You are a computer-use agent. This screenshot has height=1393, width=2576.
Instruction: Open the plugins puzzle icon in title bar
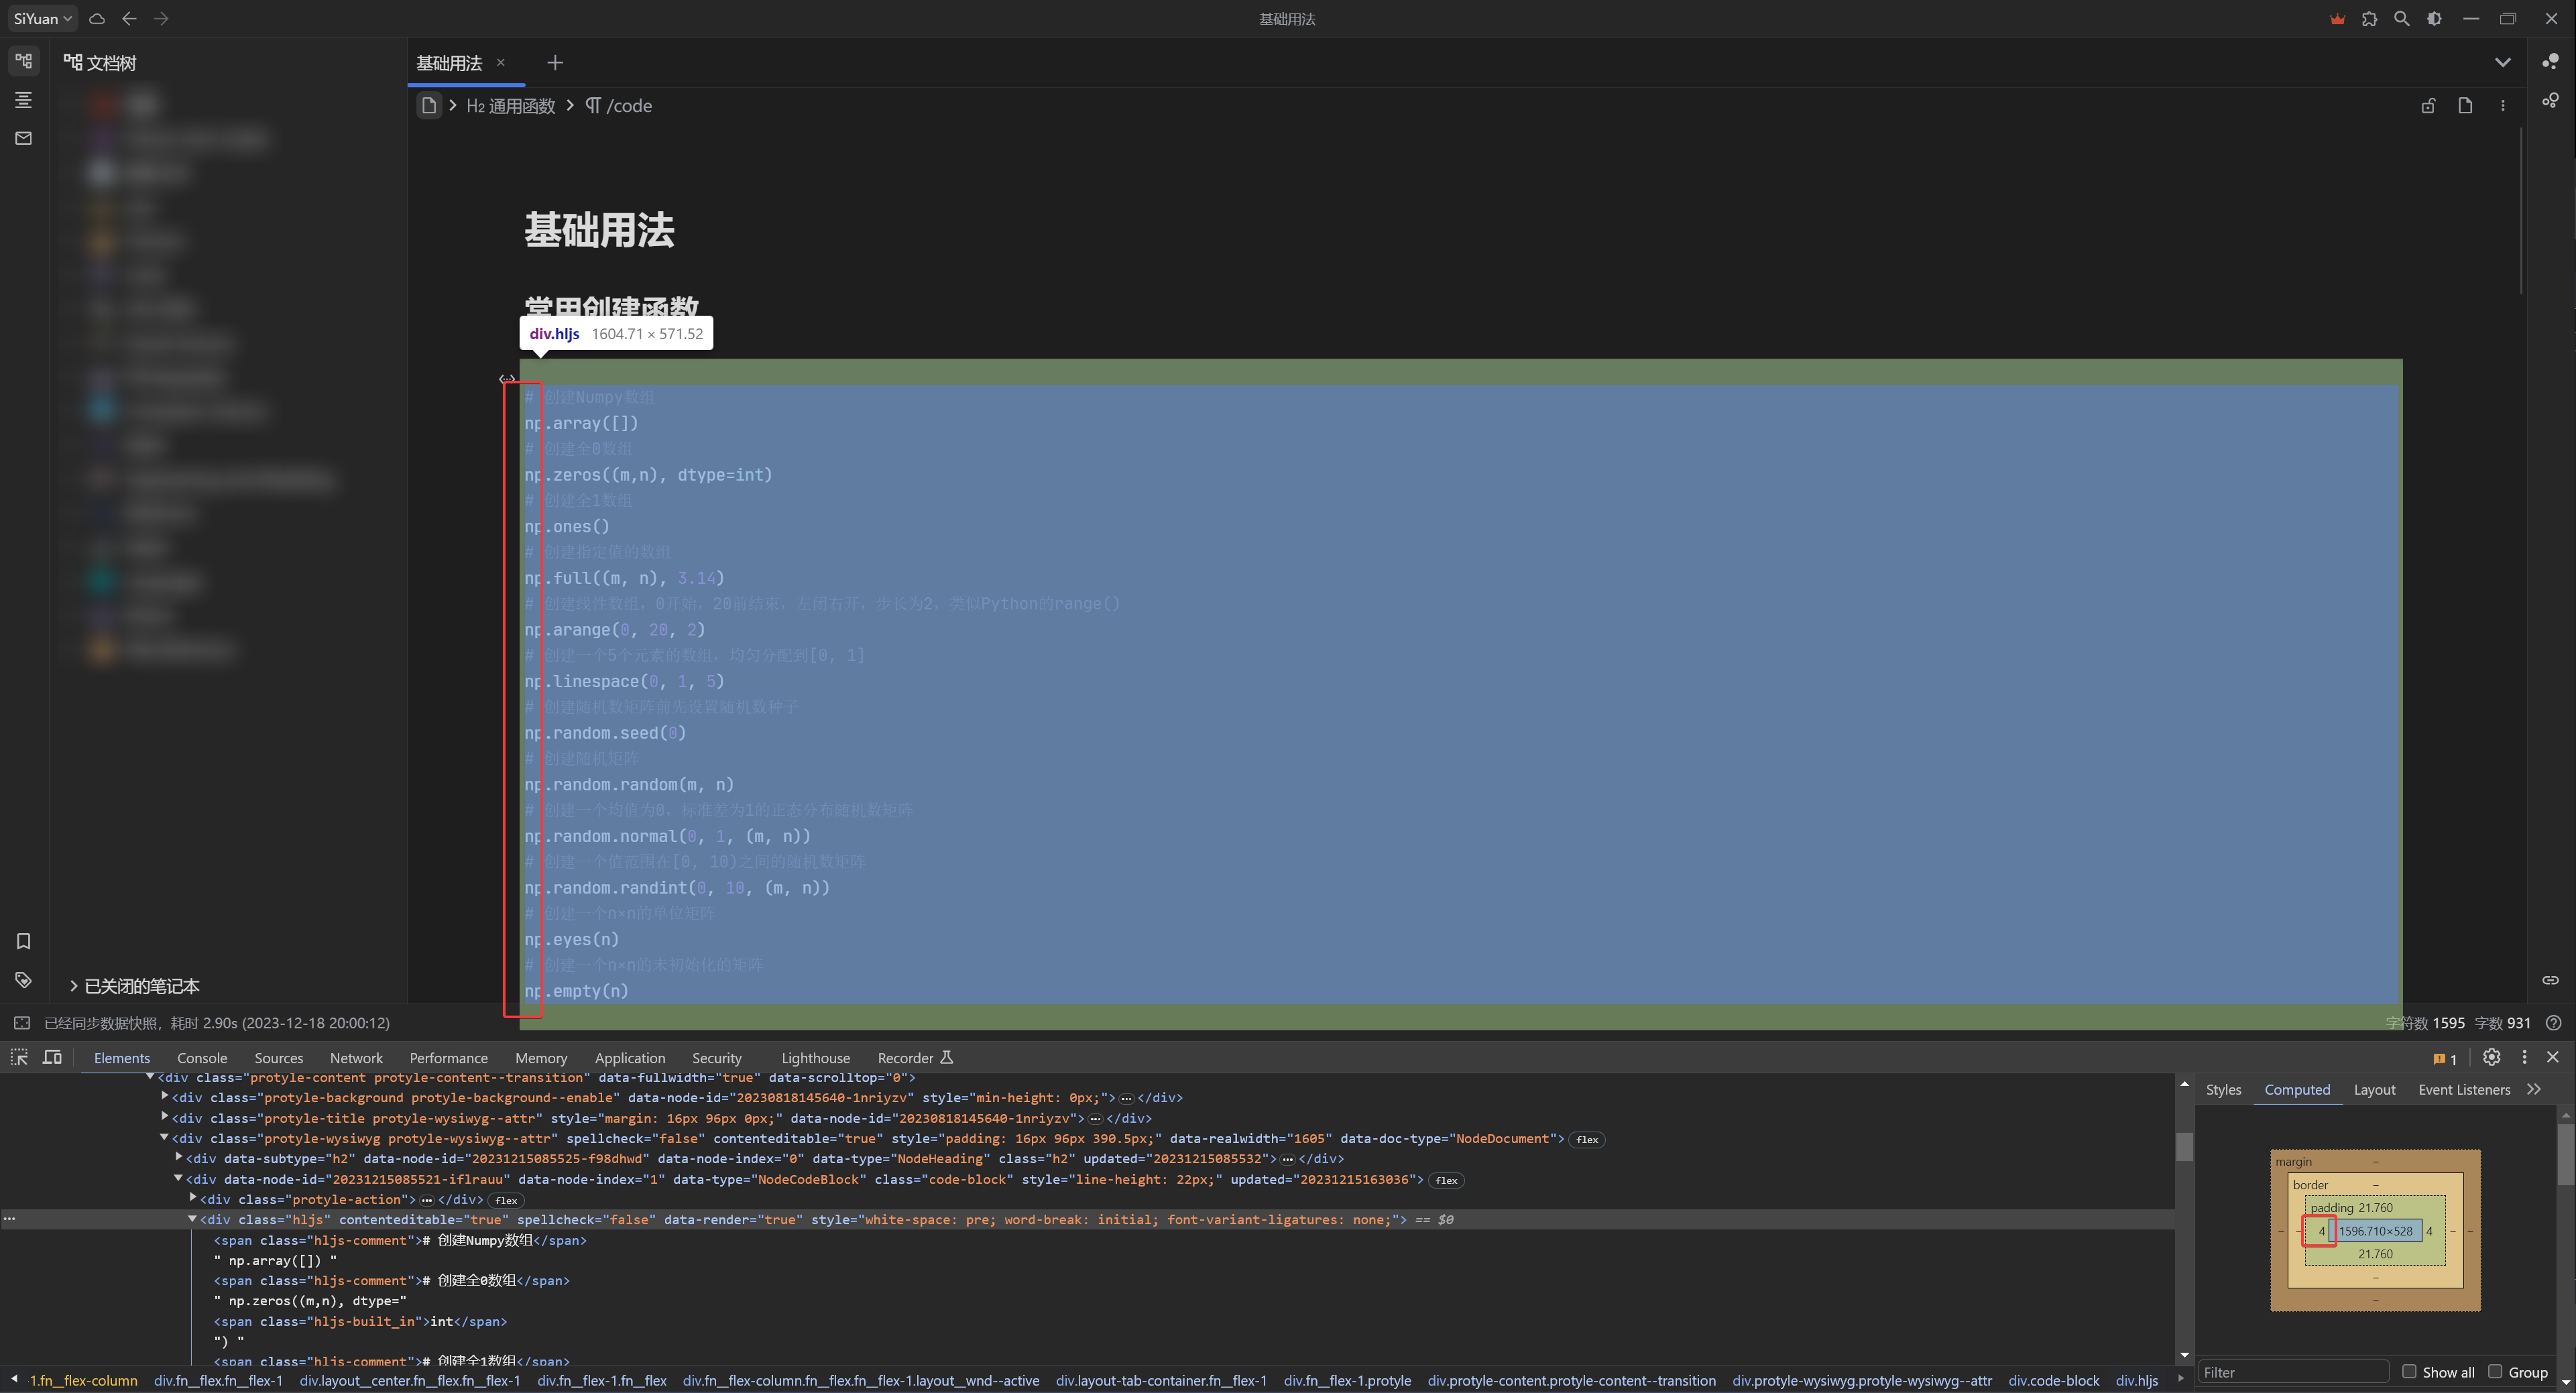click(x=2369, y=18)
